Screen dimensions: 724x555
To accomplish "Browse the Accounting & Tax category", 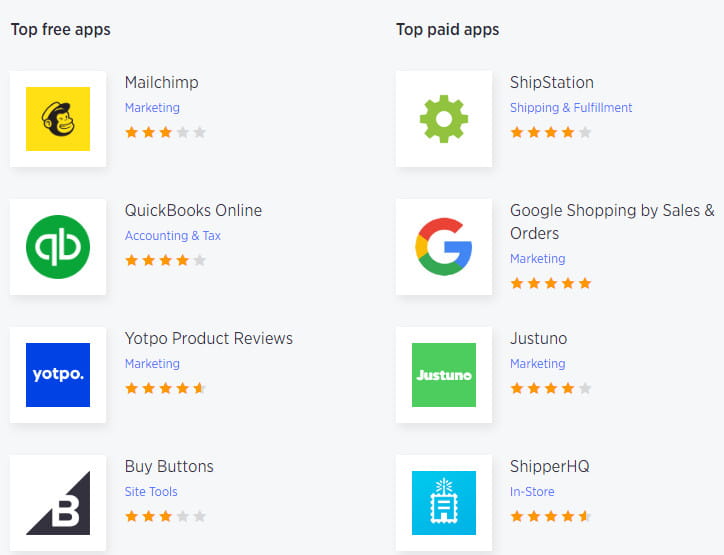I will tap(172, 236).
